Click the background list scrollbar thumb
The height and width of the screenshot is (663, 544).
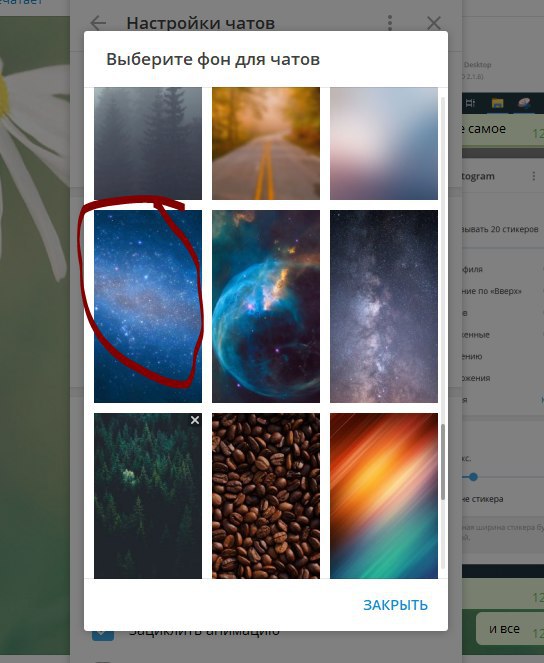point(443,462)
